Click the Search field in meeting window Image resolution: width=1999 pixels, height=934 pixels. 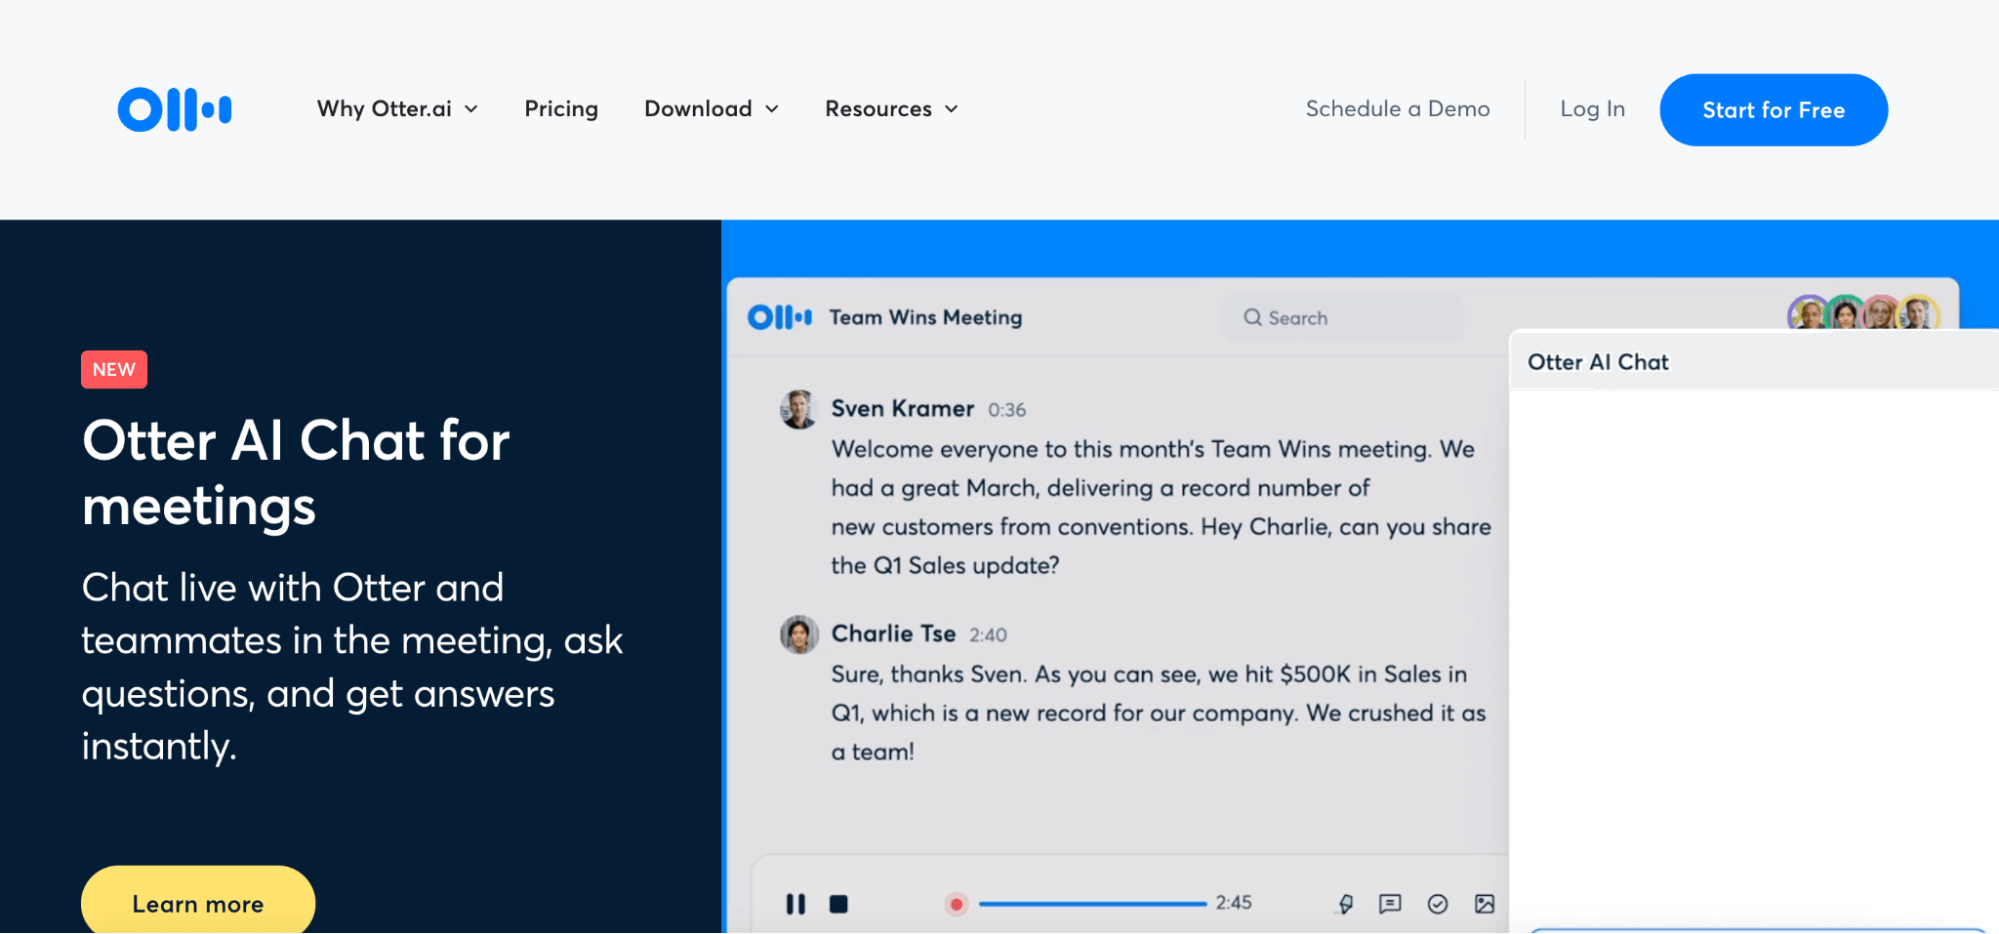(1342, 318)
